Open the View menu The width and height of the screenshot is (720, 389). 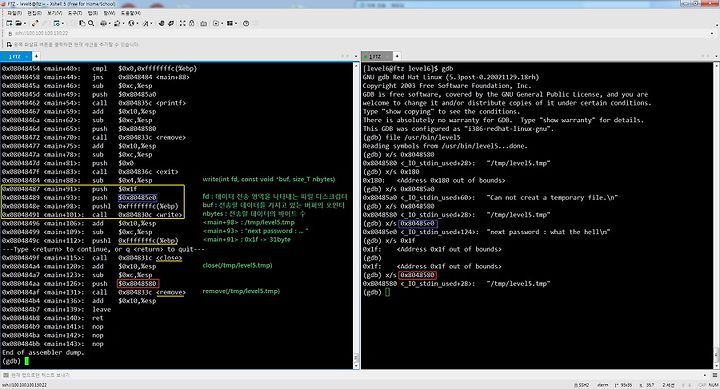[x=55, y=13]
